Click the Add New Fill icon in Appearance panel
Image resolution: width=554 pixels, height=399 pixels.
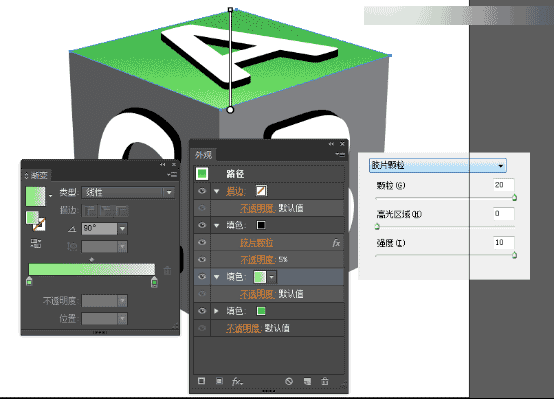219,381
